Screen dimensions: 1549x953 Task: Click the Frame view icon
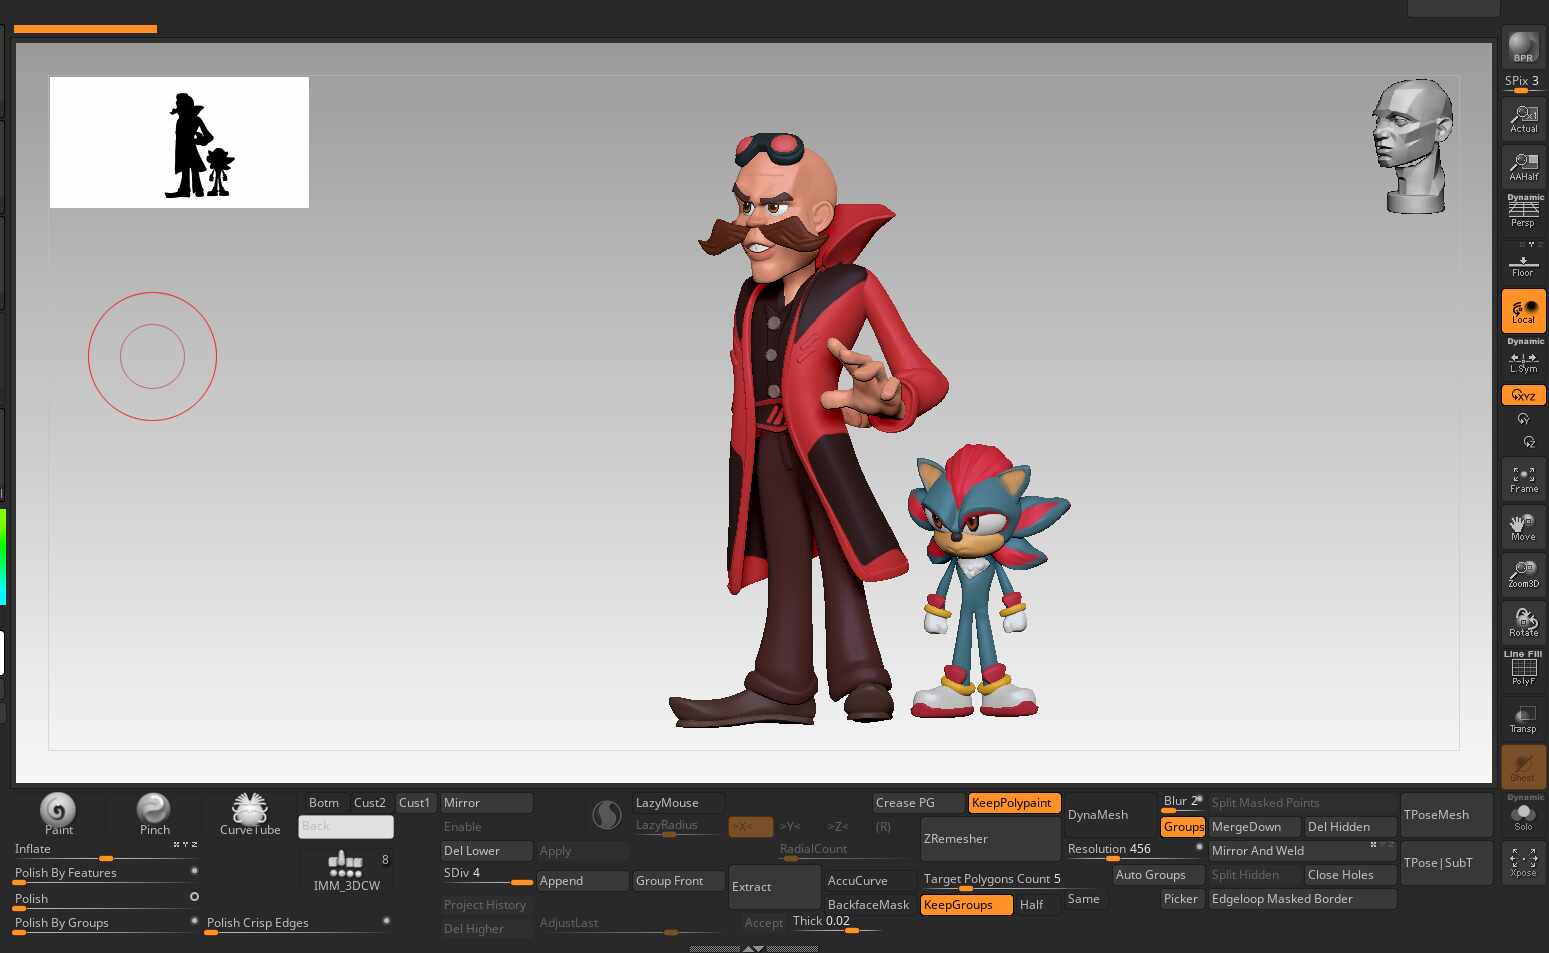pos(1523,479)
